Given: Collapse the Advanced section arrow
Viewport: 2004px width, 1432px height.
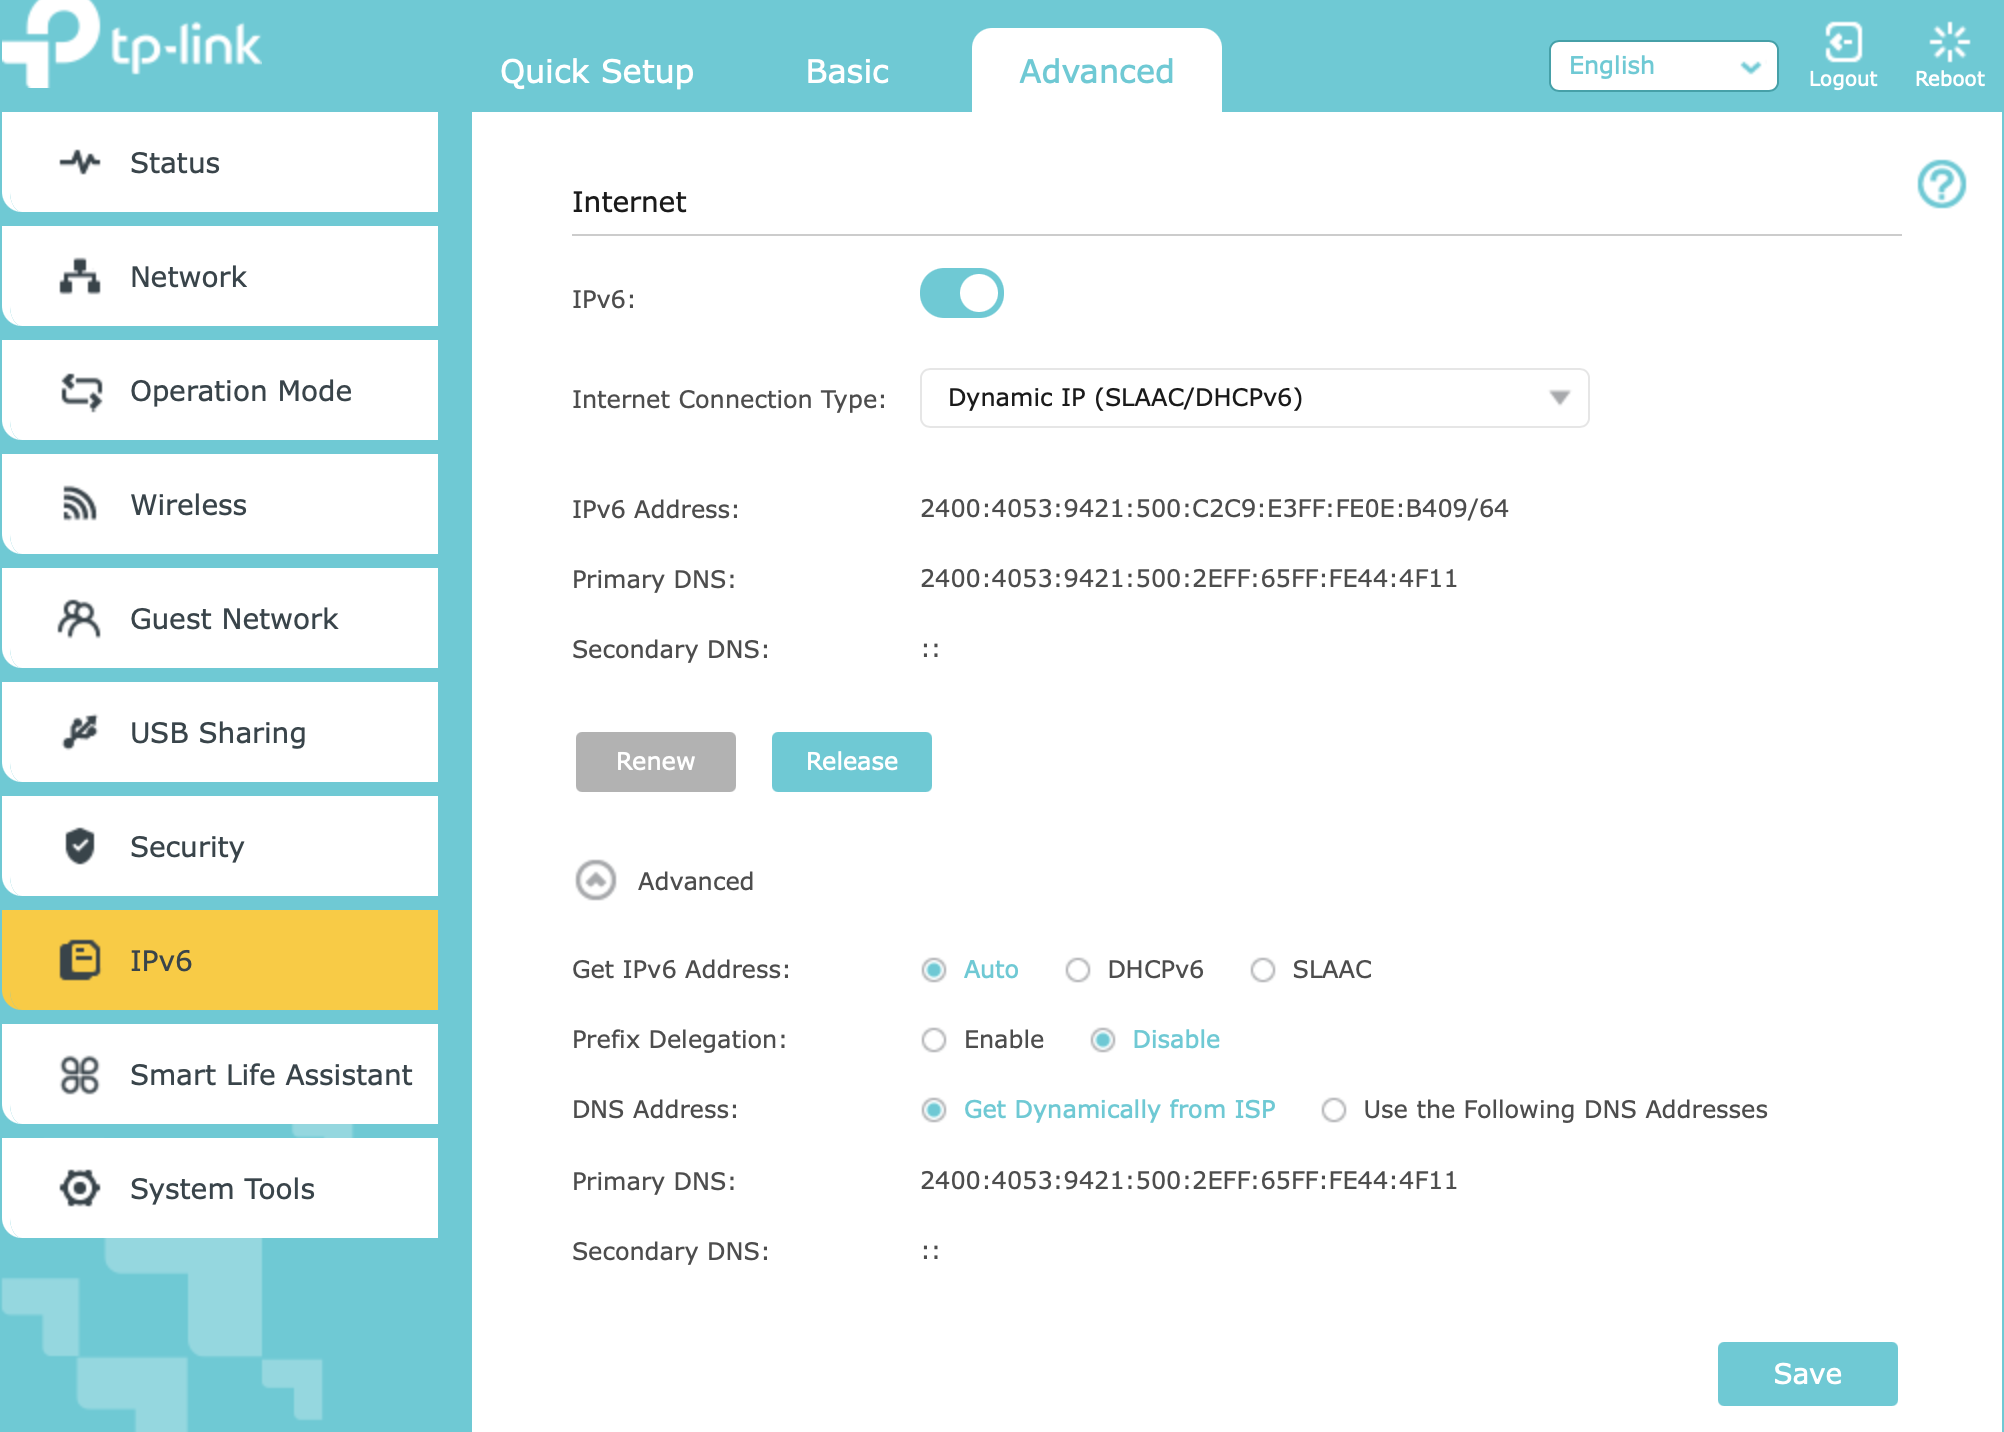Looking at the screenshot, I should point(596,881).
